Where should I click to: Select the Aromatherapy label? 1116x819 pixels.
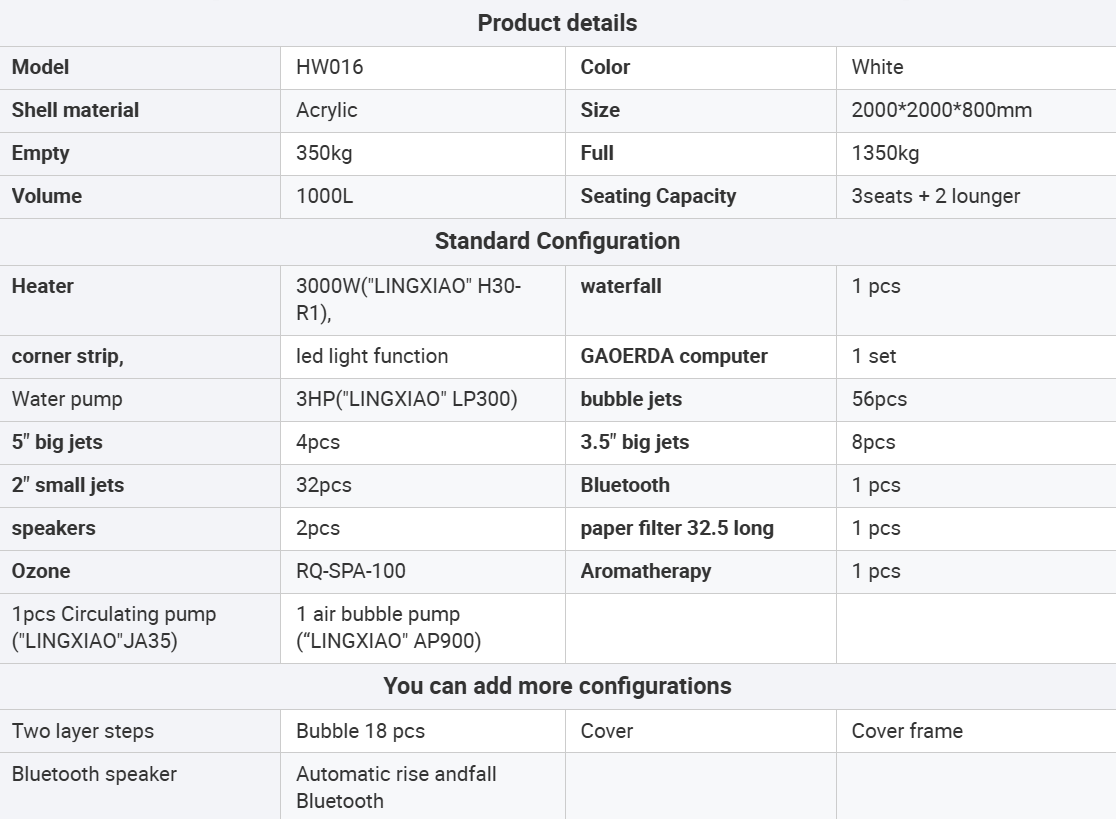pyautogui.click(x=646, y=571)
